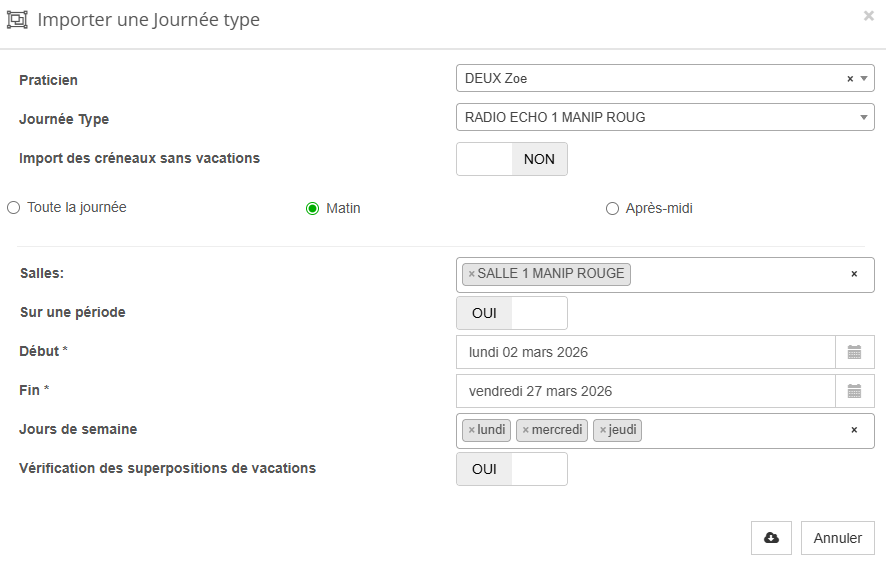Viewport: 886px width, 566px height.
Task: Open the Praticien dropdown list
Action: (x=650, y=78)
